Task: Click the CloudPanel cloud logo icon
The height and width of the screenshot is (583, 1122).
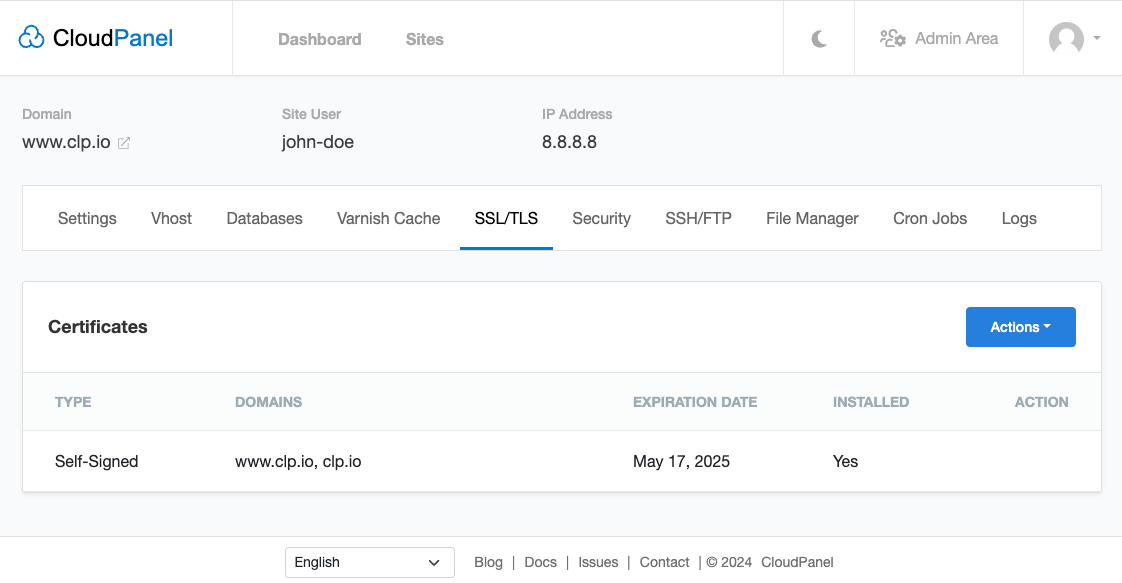Action: click(32, 38)
